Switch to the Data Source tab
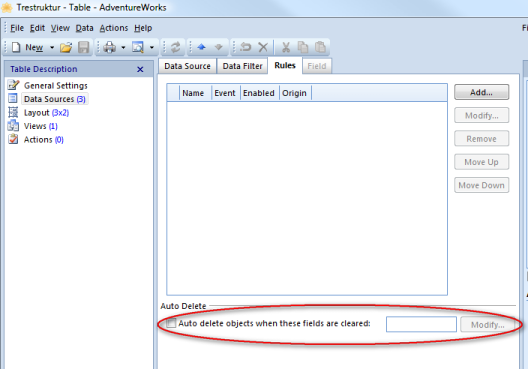528x369 pixels. tap(187, 66)
